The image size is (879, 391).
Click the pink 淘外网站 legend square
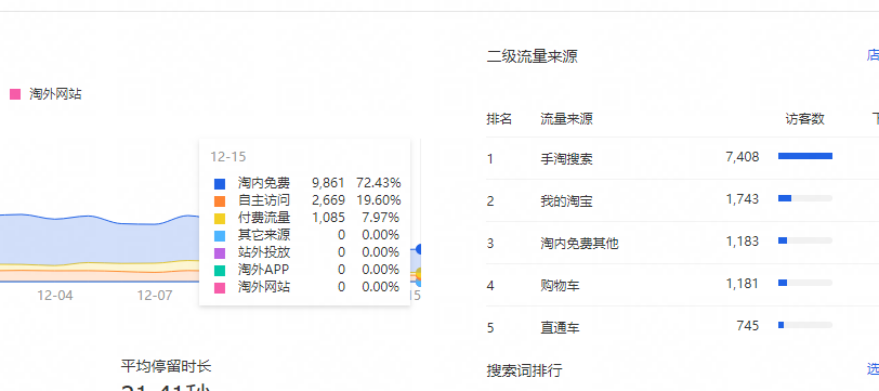15,94
